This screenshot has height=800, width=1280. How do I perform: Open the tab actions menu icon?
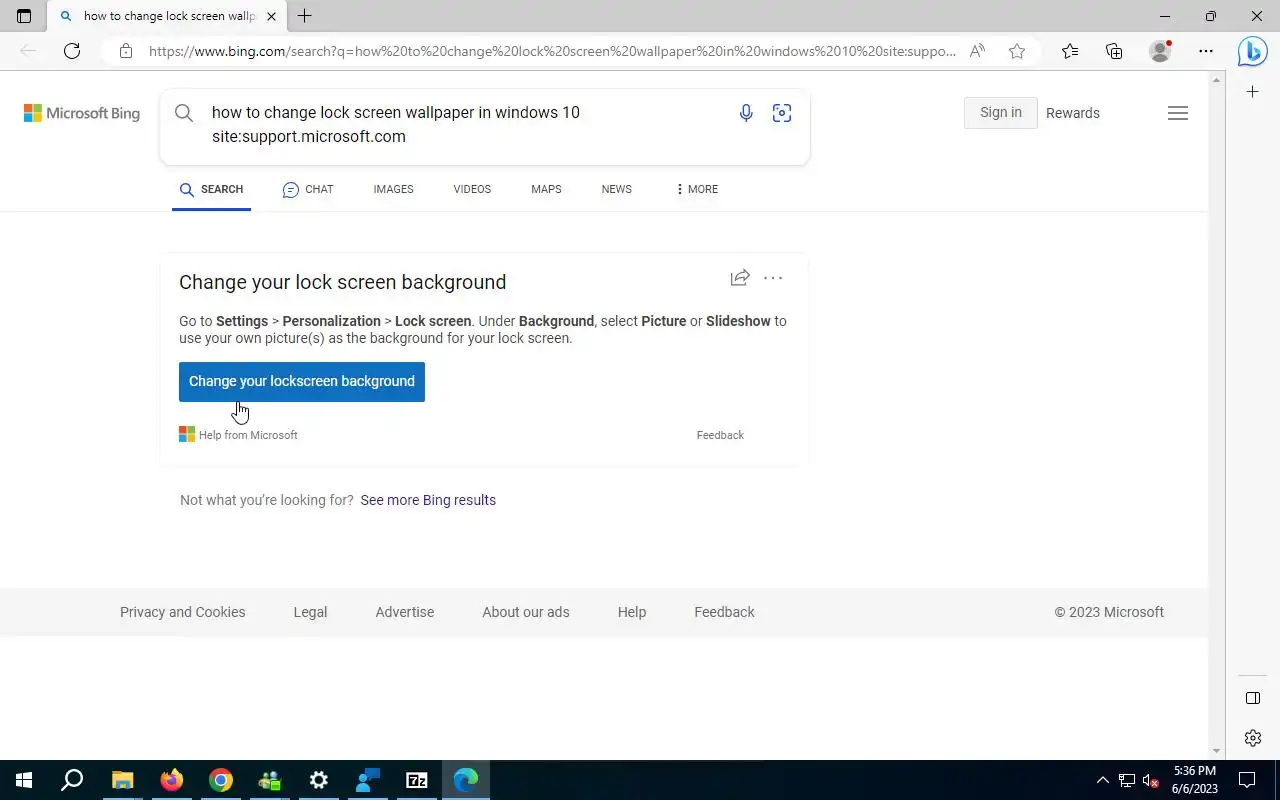[24, 16]
